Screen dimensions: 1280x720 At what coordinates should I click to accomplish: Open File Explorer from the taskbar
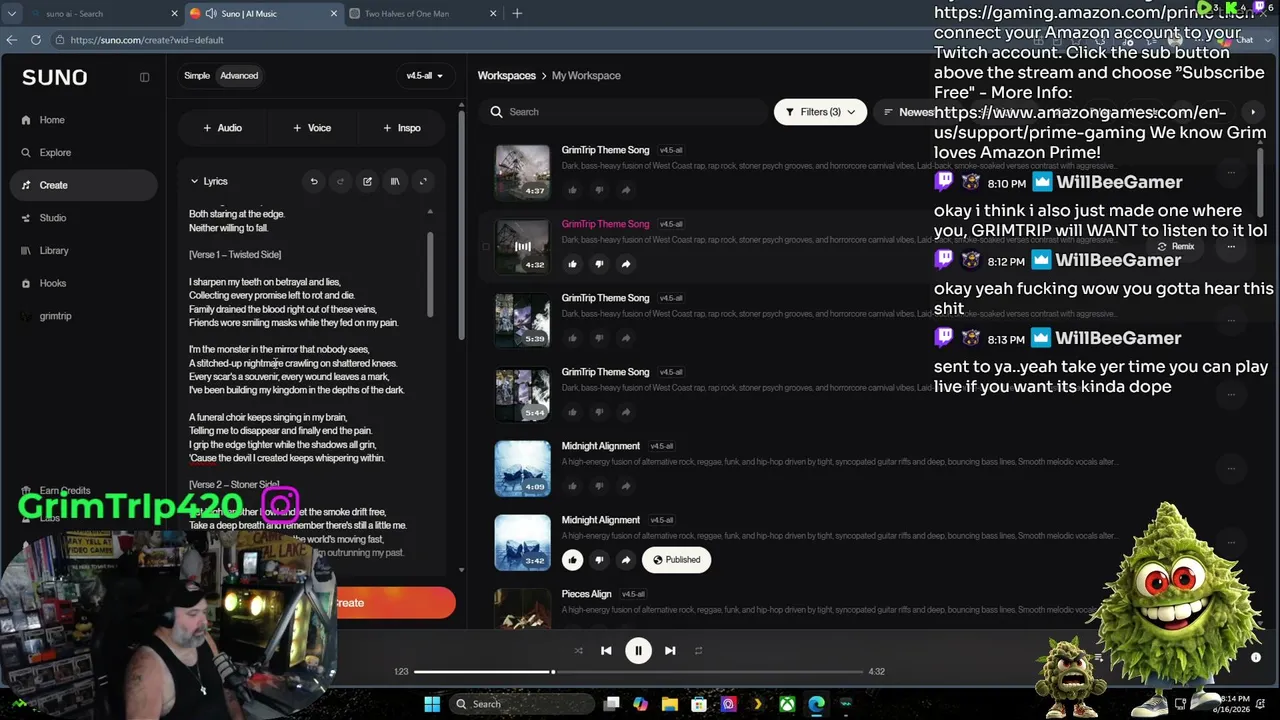coord(670,704)
